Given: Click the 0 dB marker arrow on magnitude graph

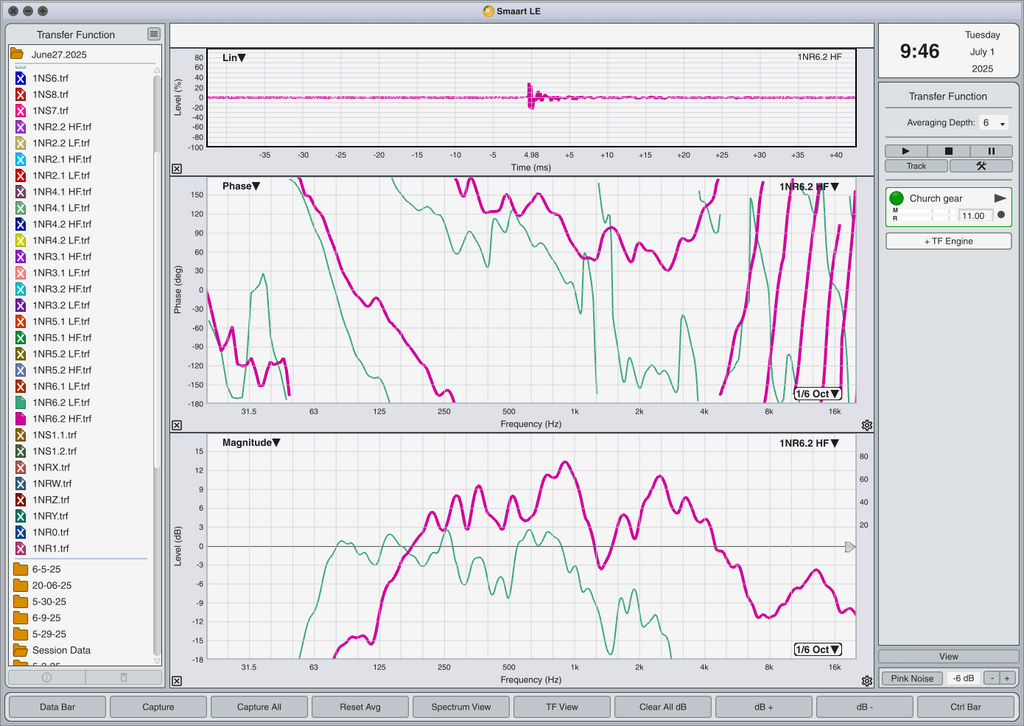Looking at the screenshot, I should tap(849, 547).
